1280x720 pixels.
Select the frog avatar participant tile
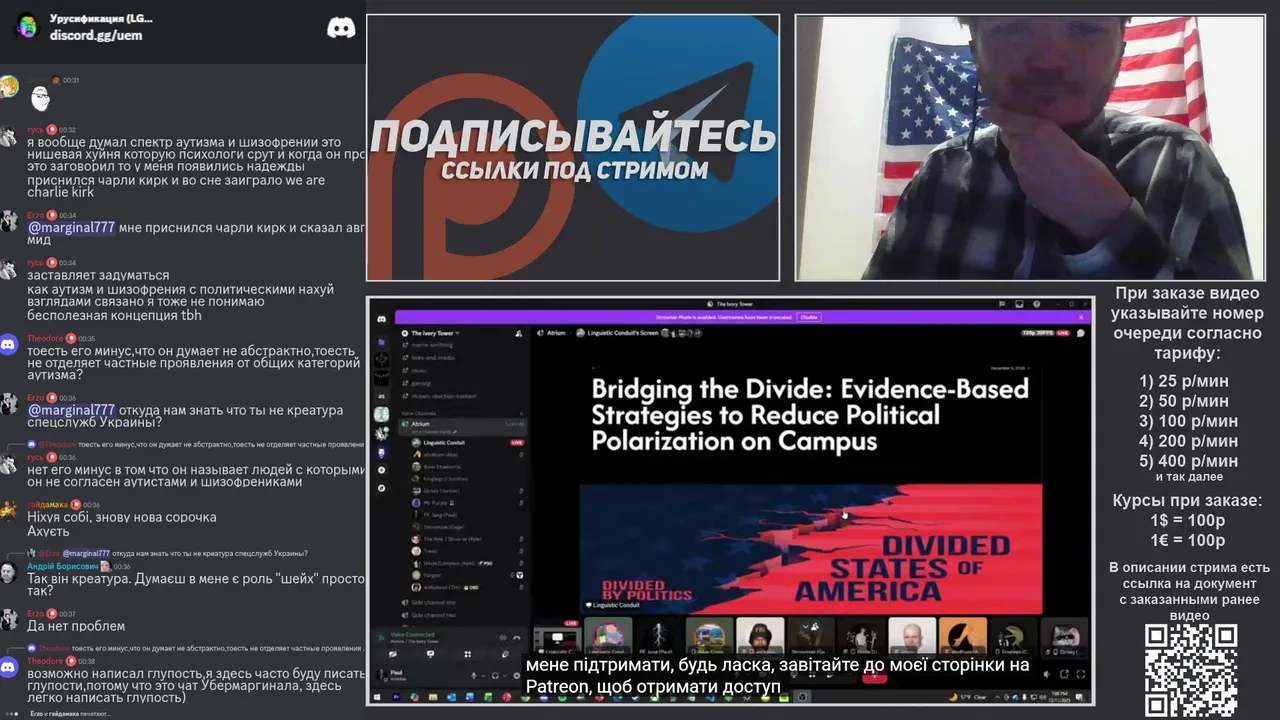pos(1014,637)
